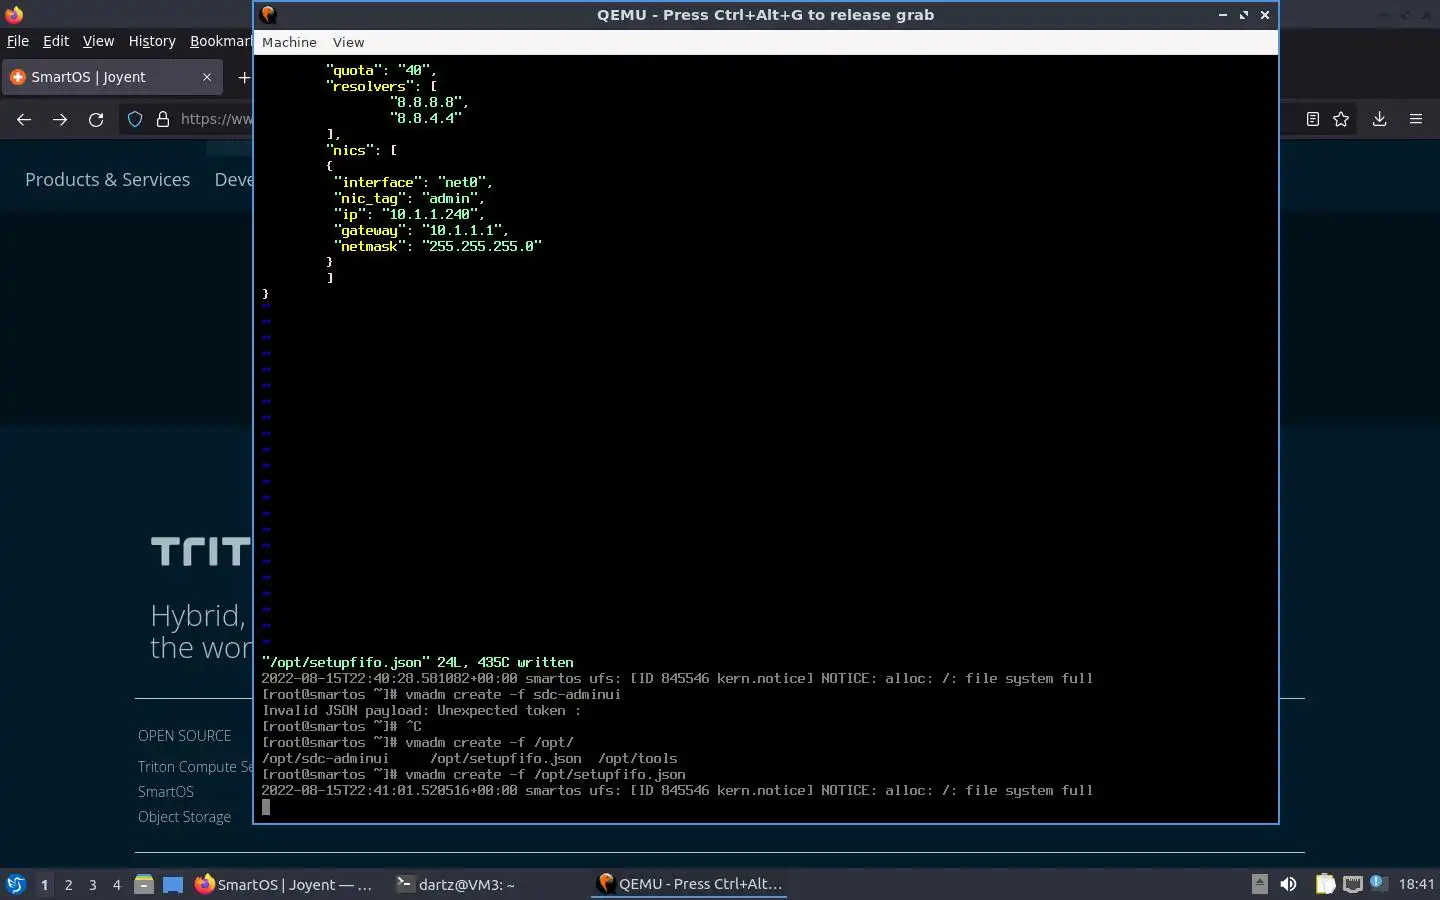Switch to workspace 1
The image size is (1440, 900).
click(x=44, y=884)
